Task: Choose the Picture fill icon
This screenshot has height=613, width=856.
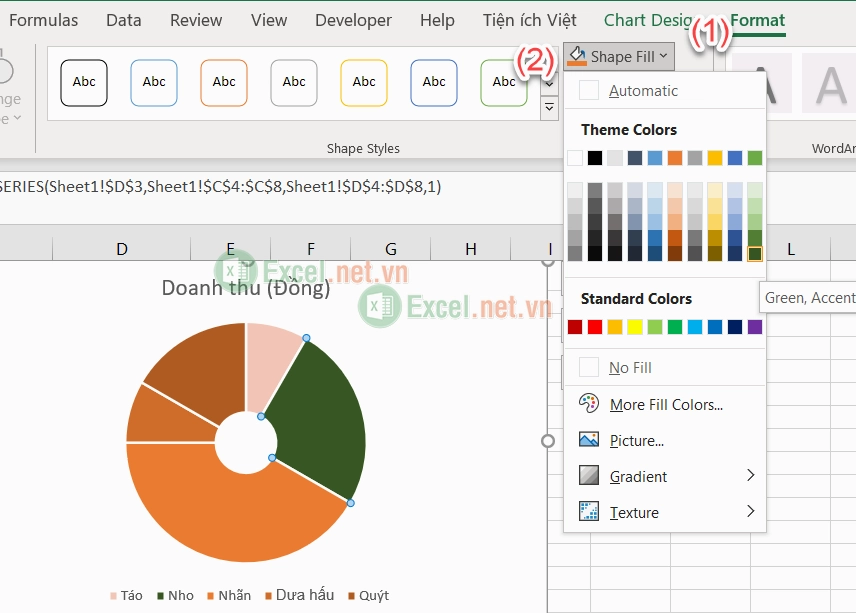Action: coord(588,440)
